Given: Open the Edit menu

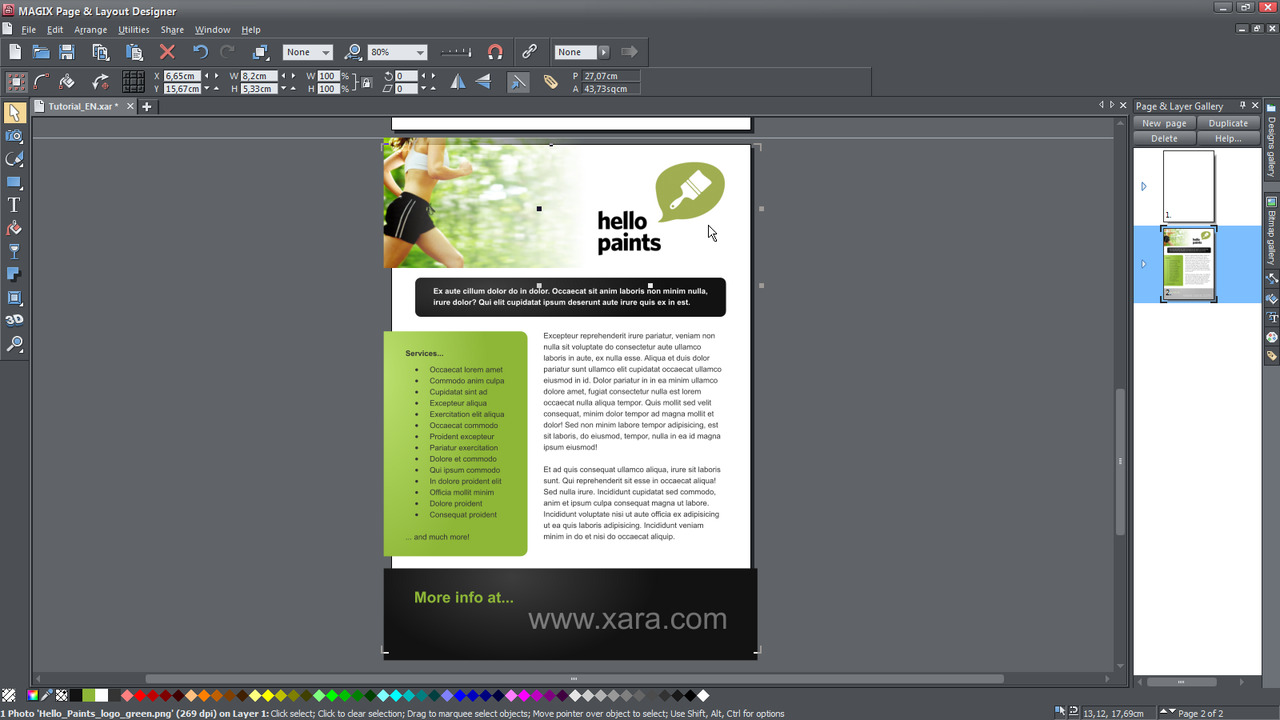Looking at the screenshot, I should tap(55, 30).
